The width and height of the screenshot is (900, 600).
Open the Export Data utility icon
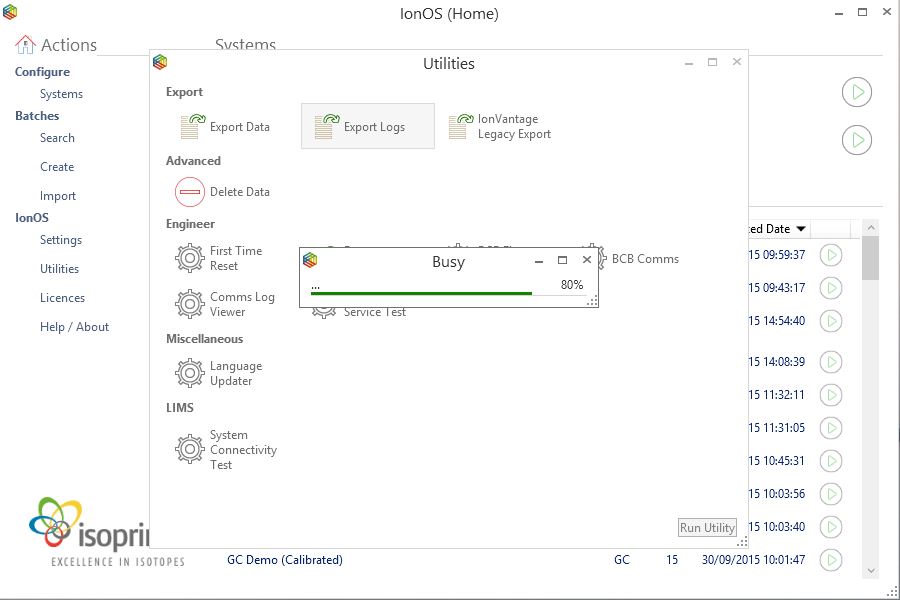pyautogui.click(x=190, y=127)
